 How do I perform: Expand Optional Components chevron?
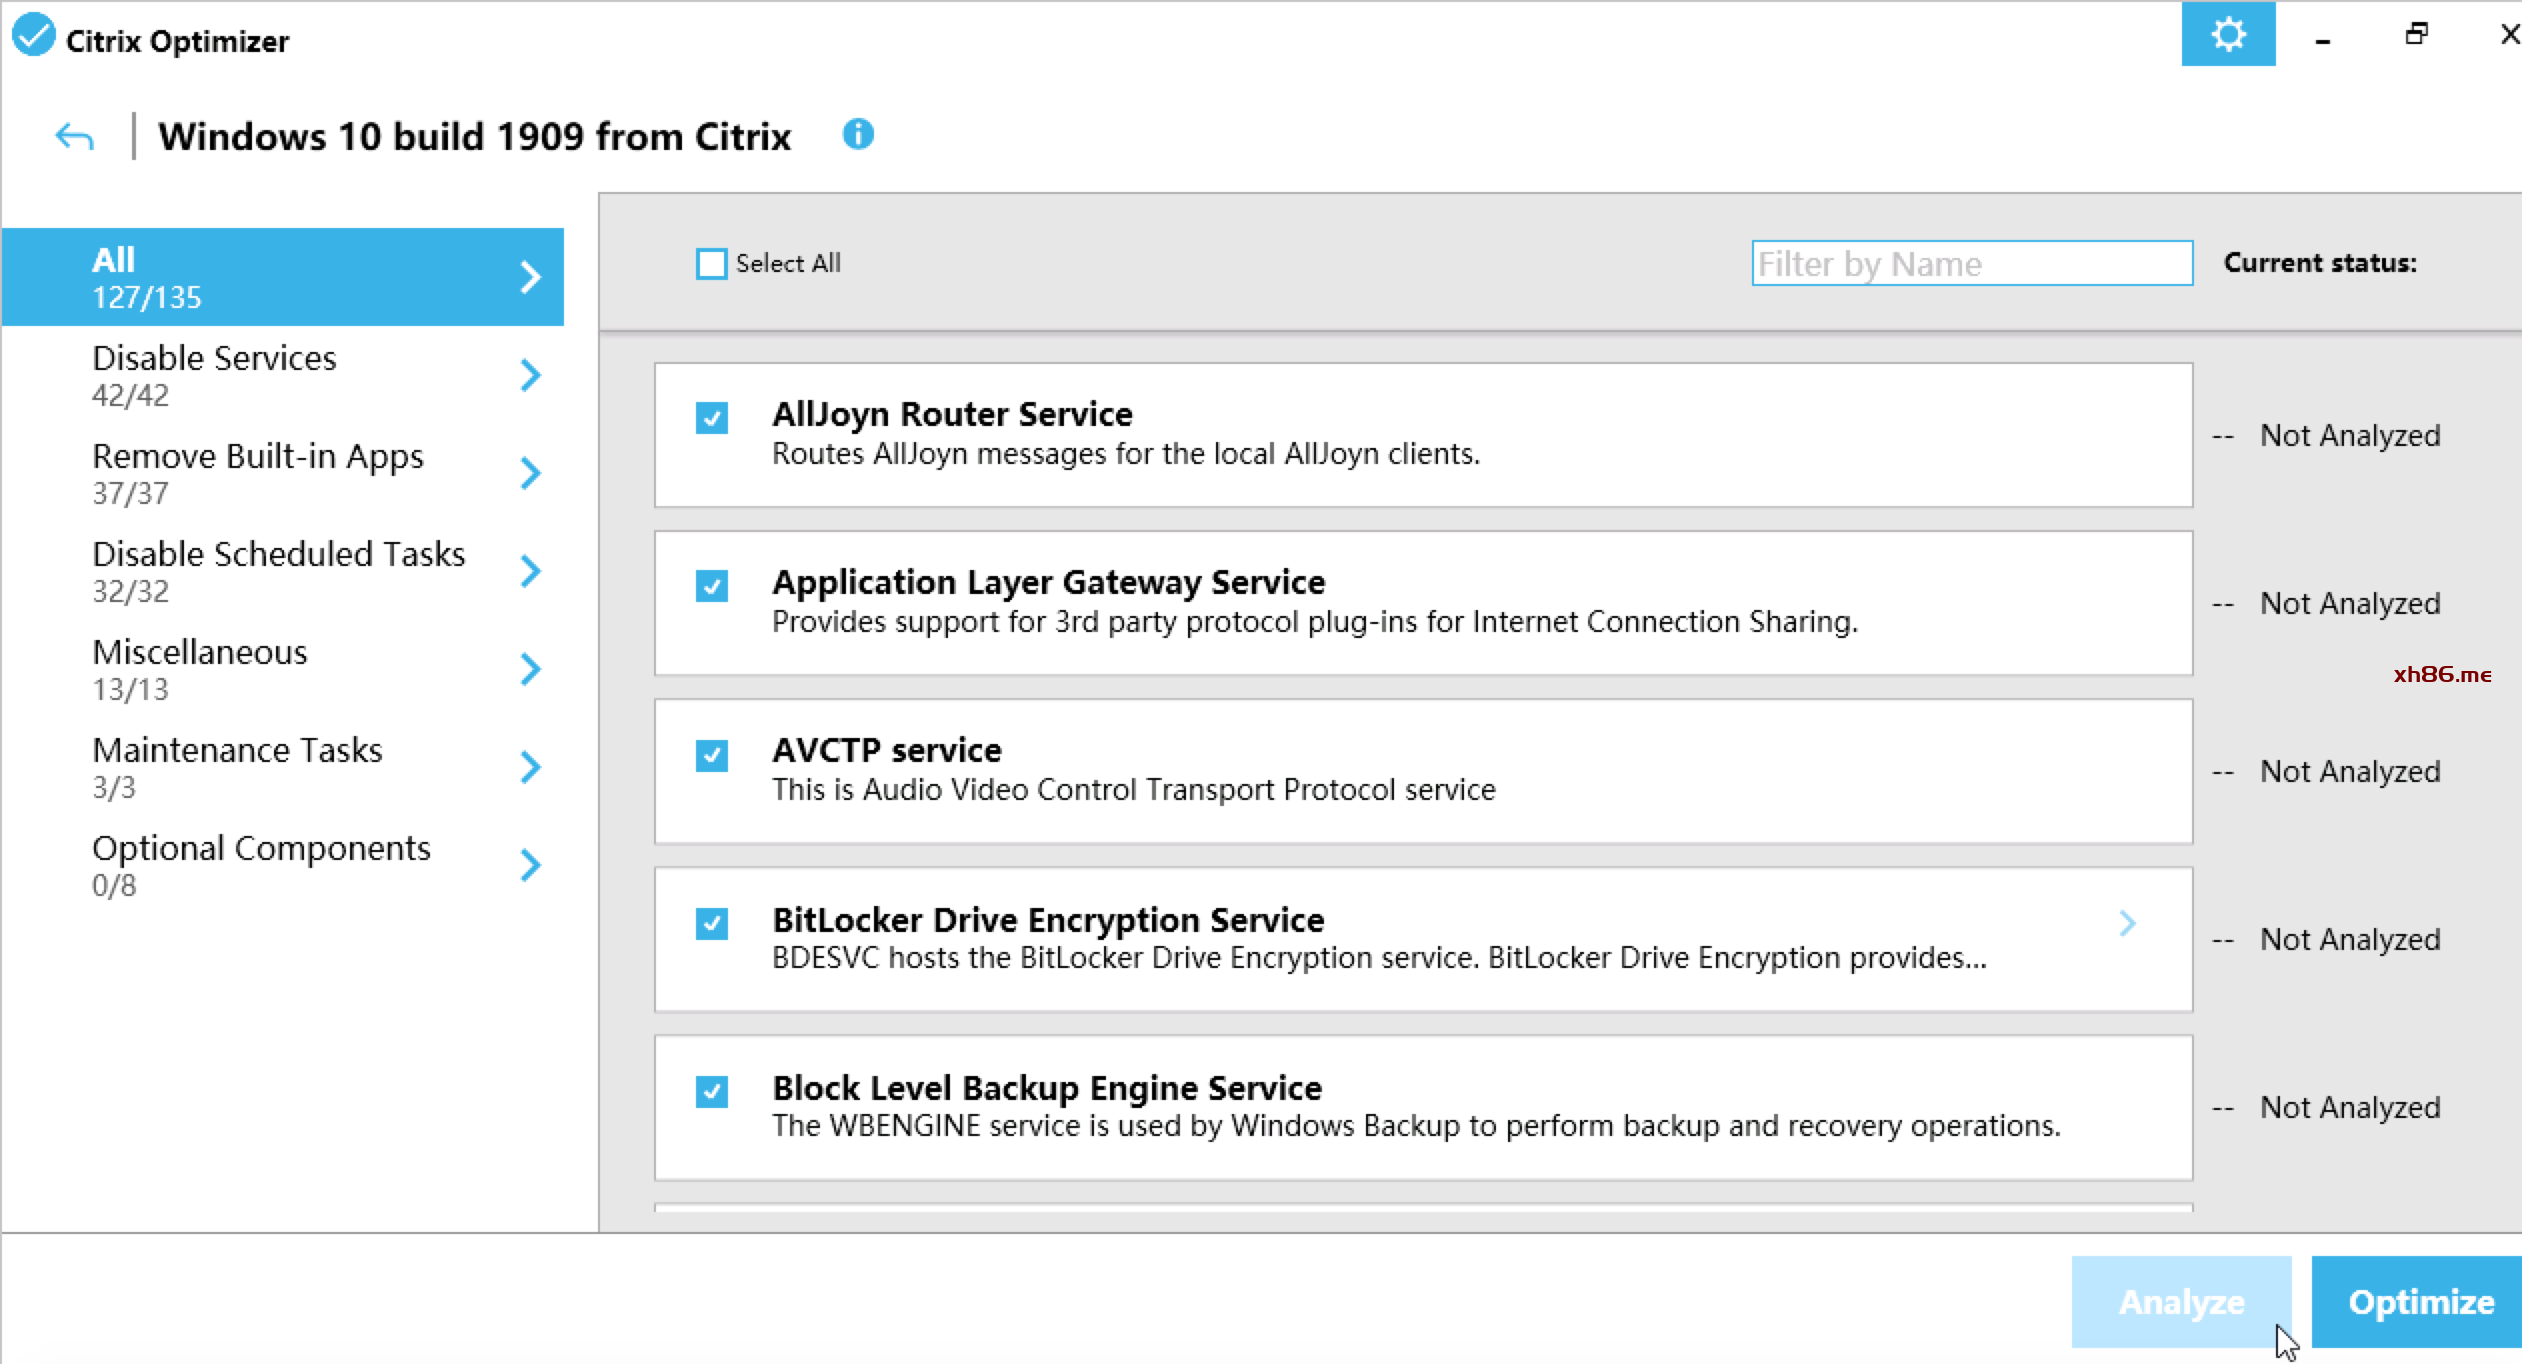click(530, 865)
